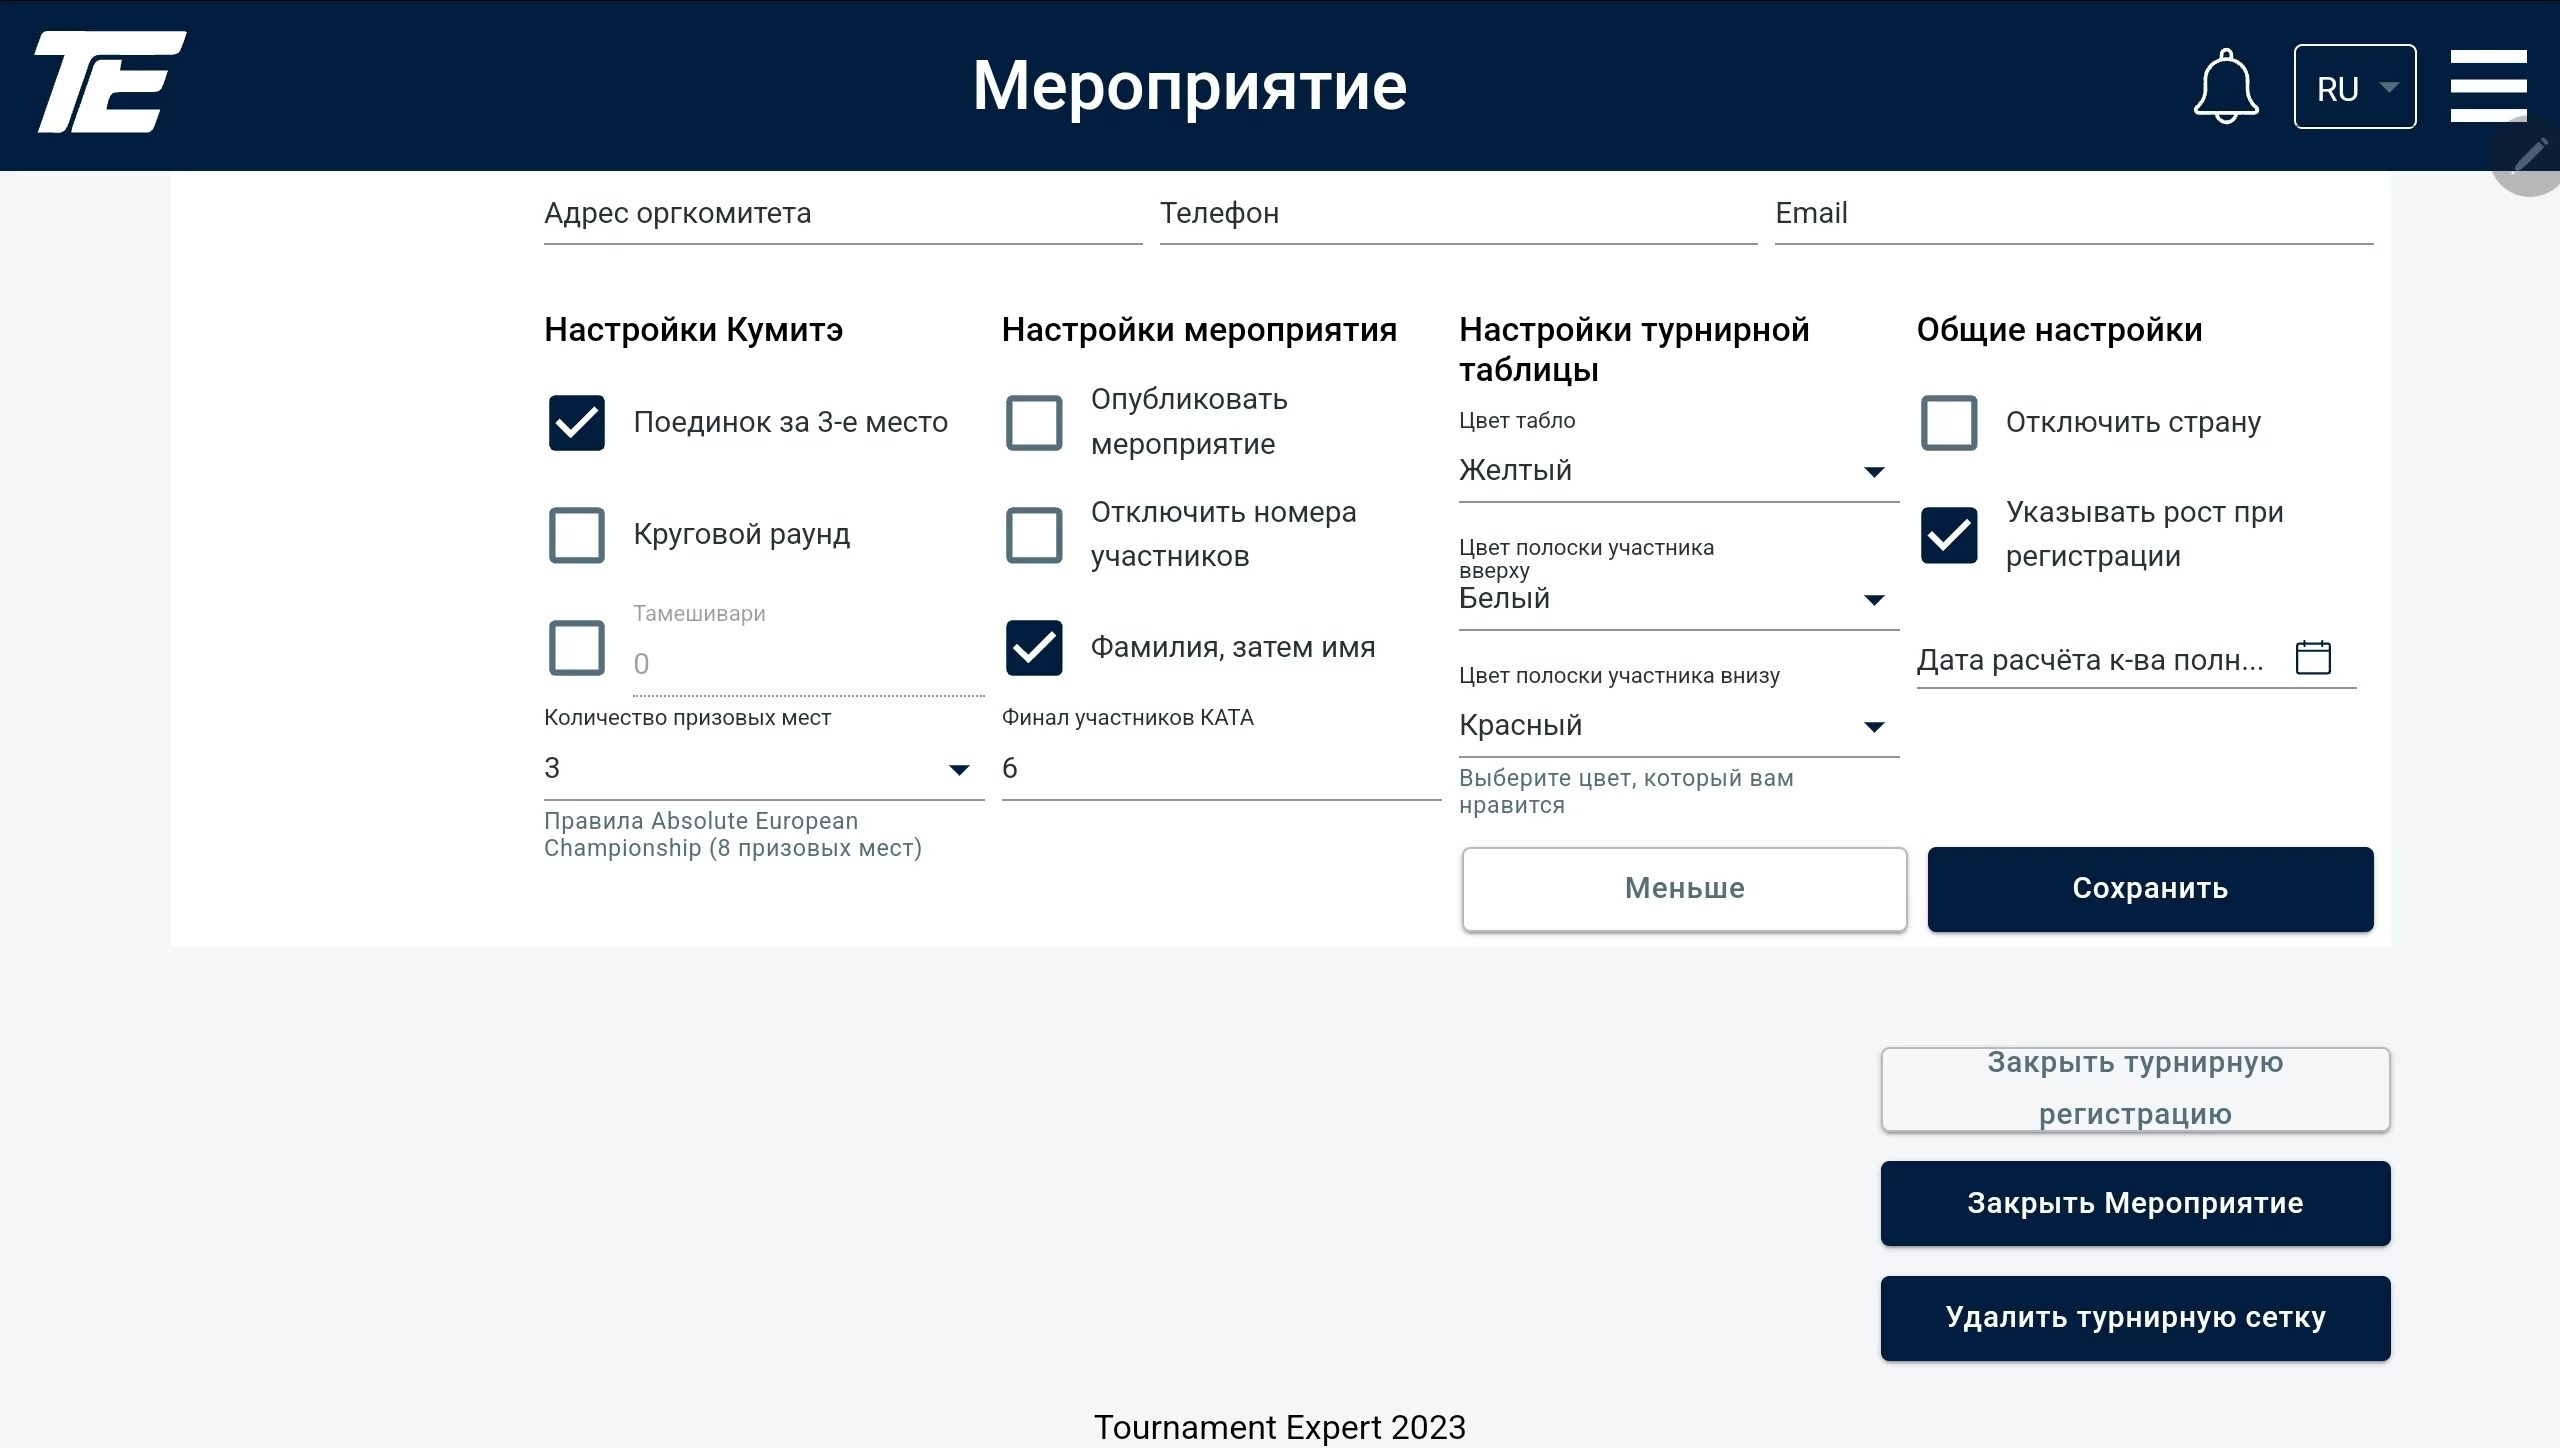This screenshot has width=2560, height=1448.
Task: Open top stripe color dropdown Белый
Action: click(x=1679, y=599)
